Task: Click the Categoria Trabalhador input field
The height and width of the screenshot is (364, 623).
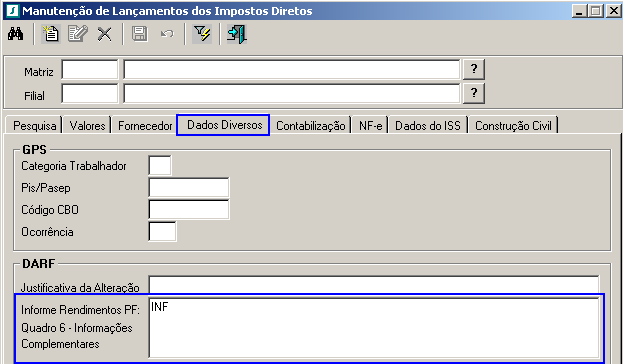Action: pos(160,165)
